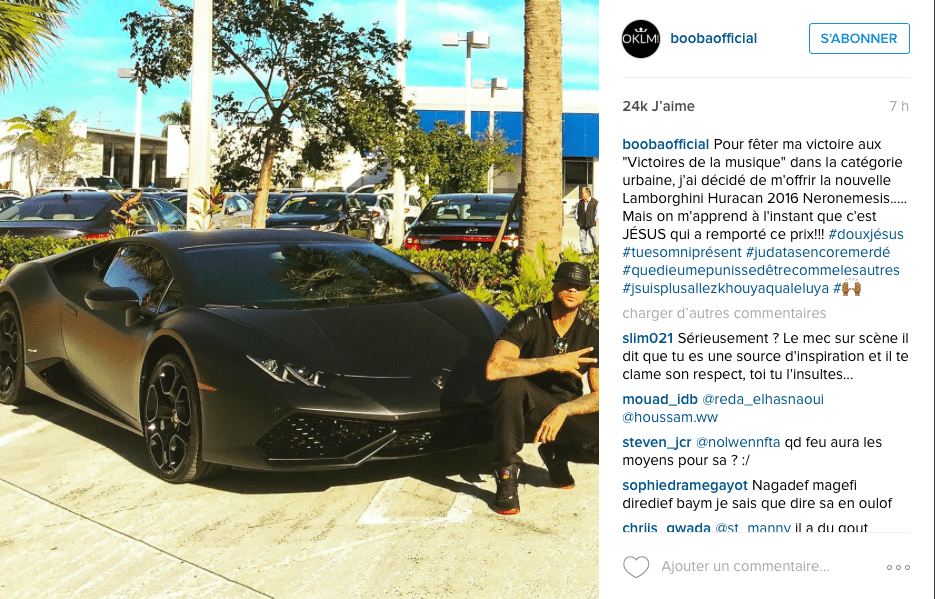Click the OKLM profile avatar icon
Screen dimensions: 935x599
[641, 39]
